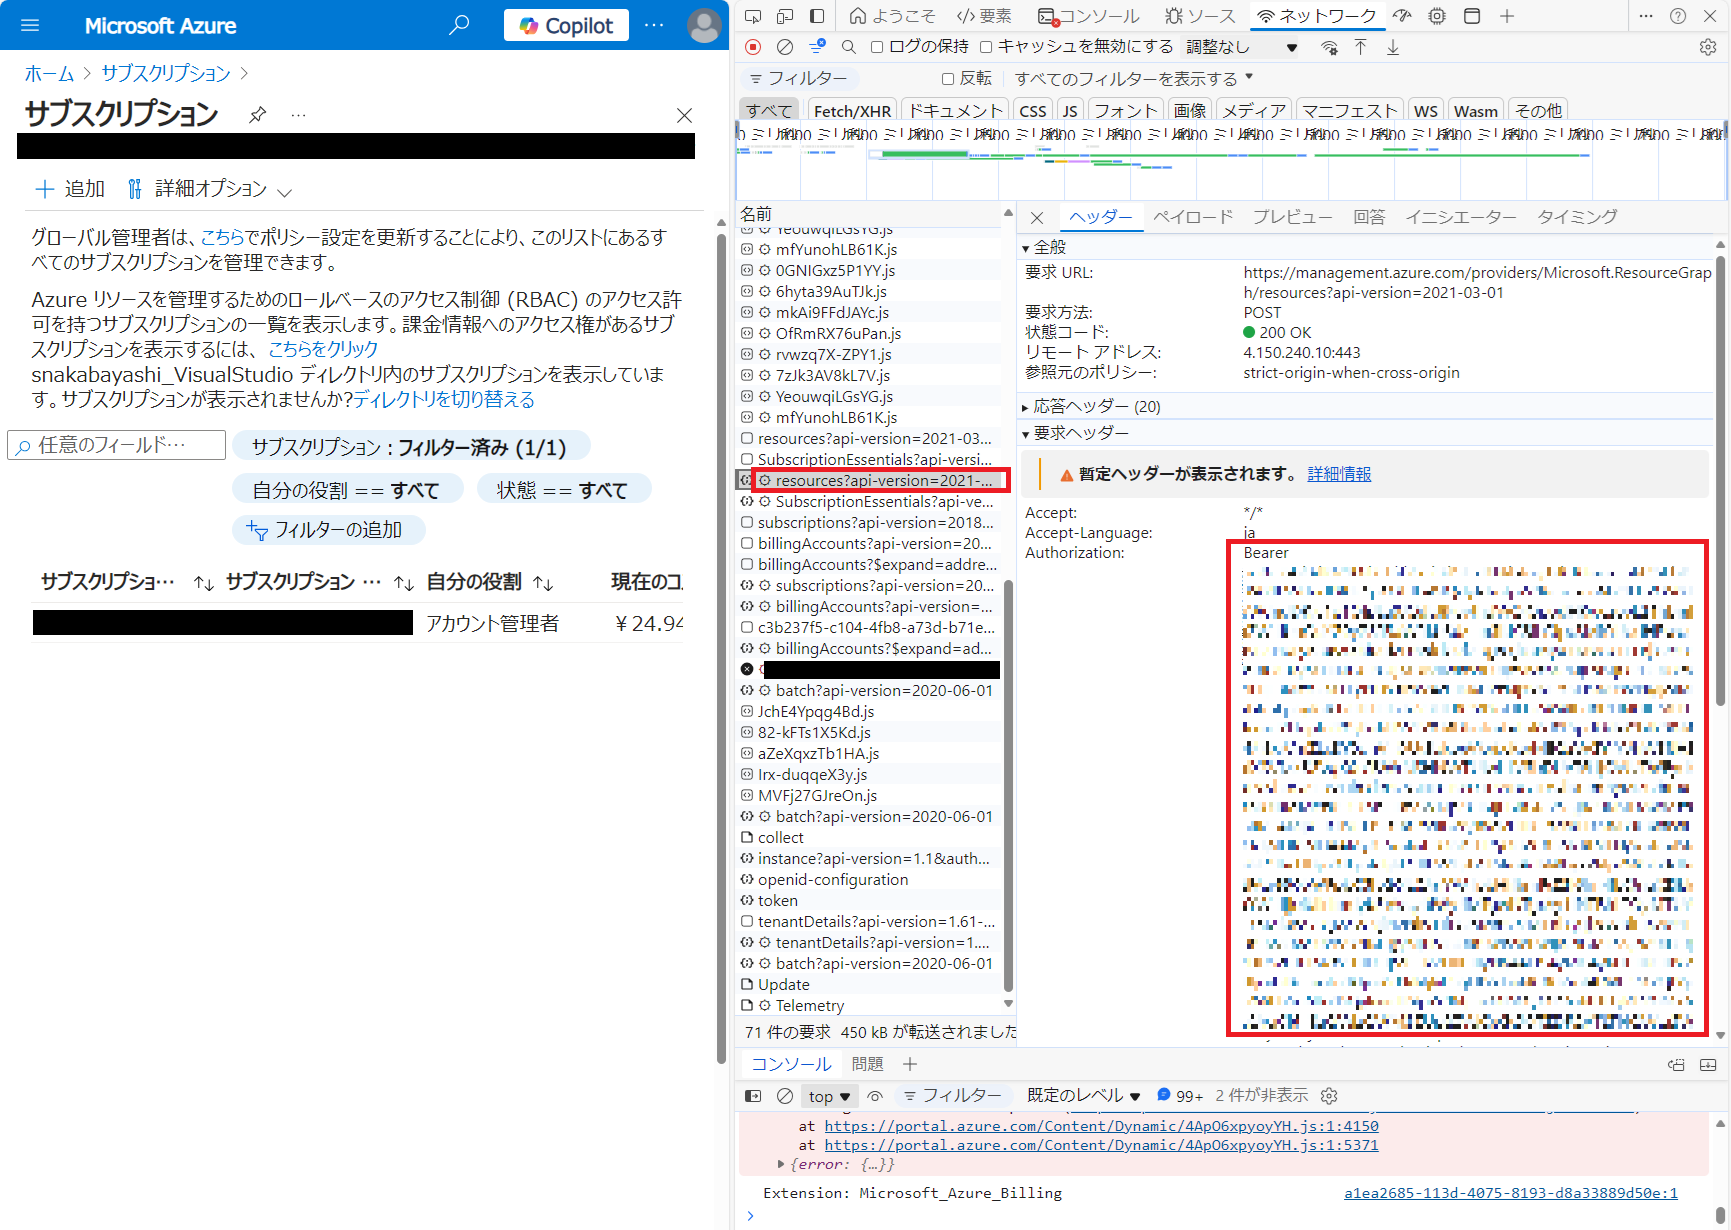1731x1230 pixels.
Task: Open the サブスクリプション フィルター済み filter pill
Action: (x=409, y=447)
